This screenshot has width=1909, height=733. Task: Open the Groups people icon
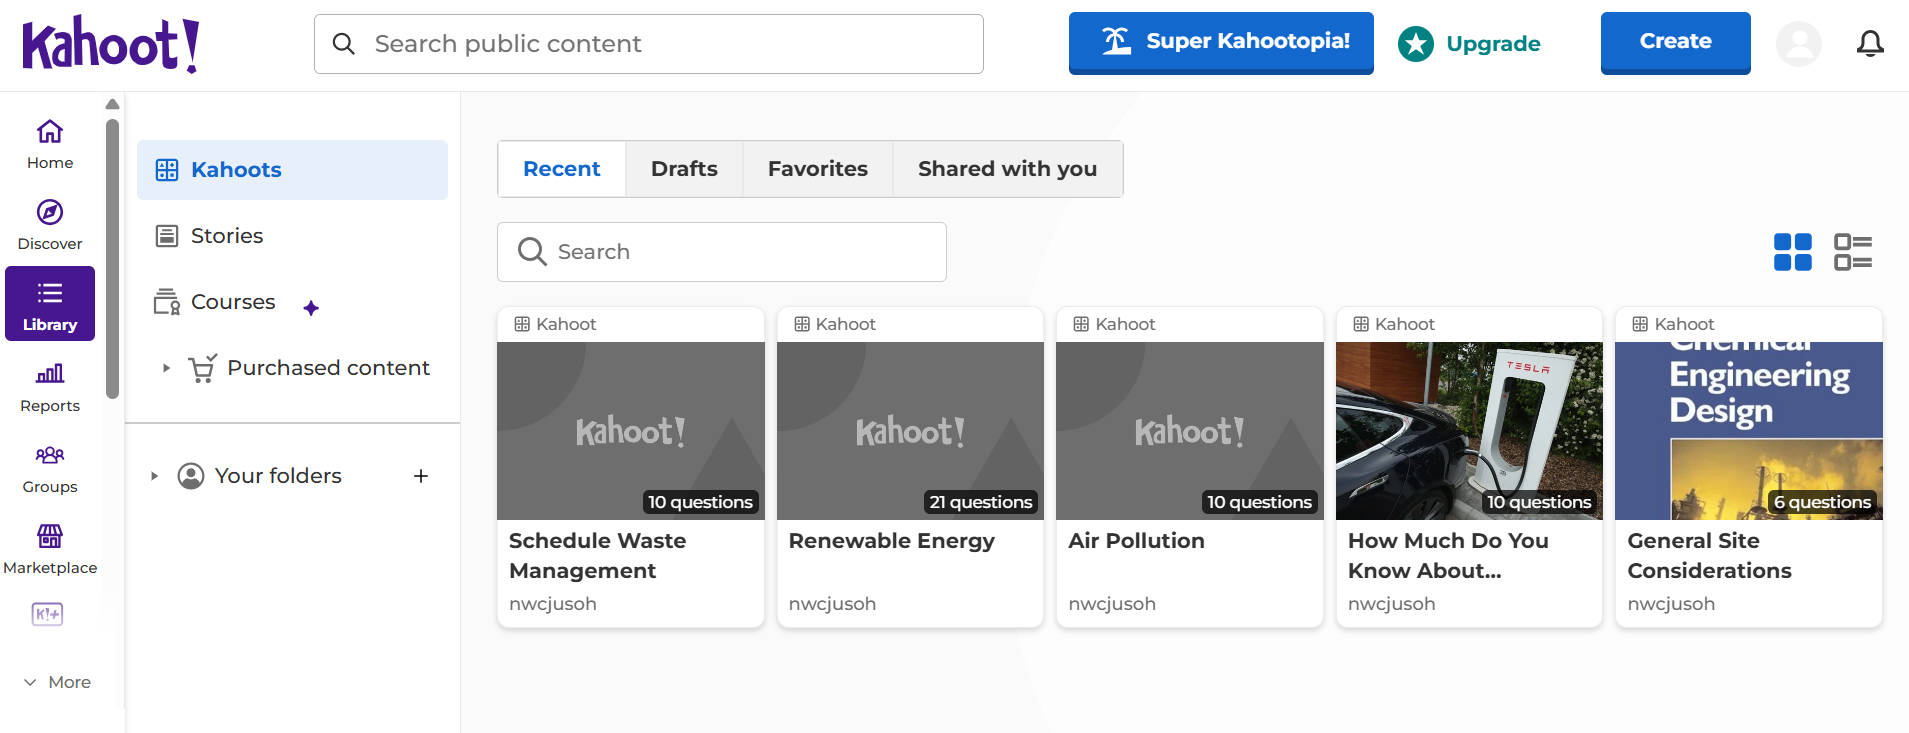coord(50,455)
